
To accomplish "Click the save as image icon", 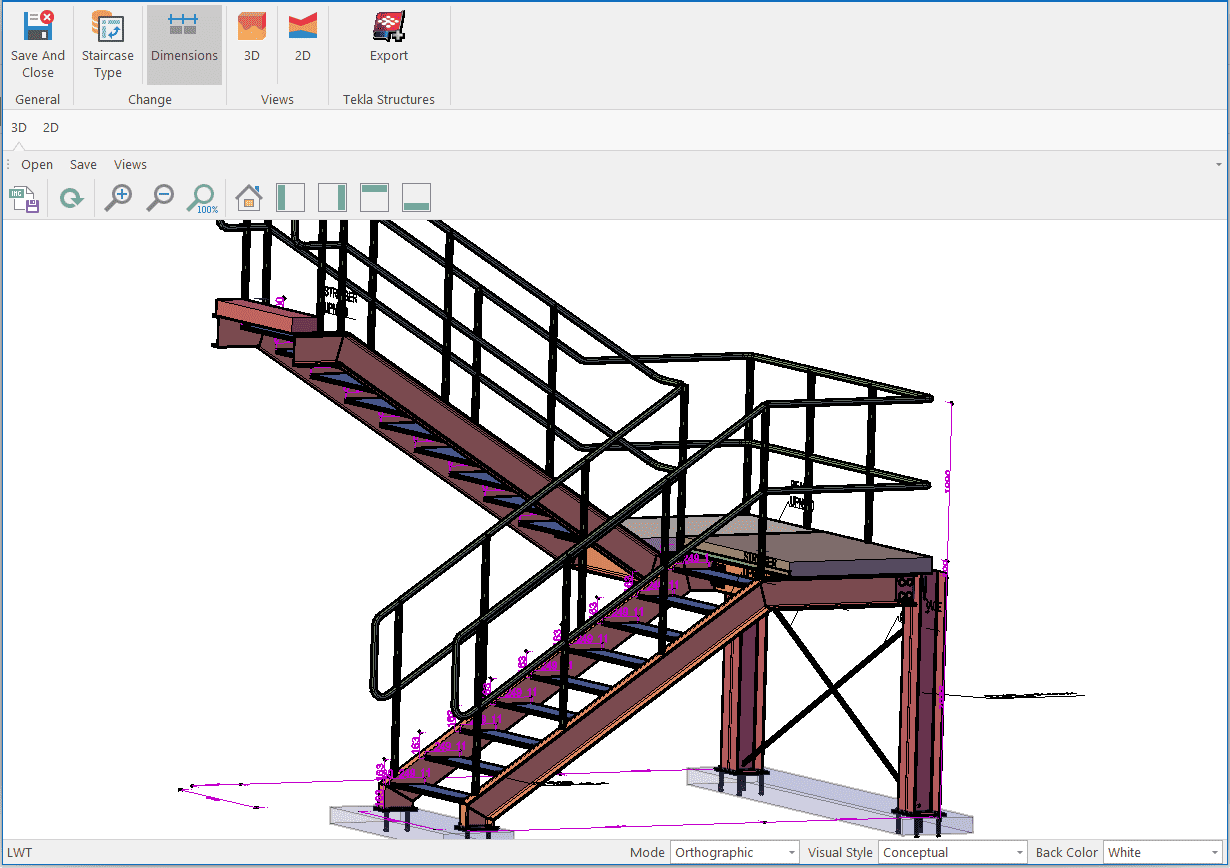I will click(25, 199).
